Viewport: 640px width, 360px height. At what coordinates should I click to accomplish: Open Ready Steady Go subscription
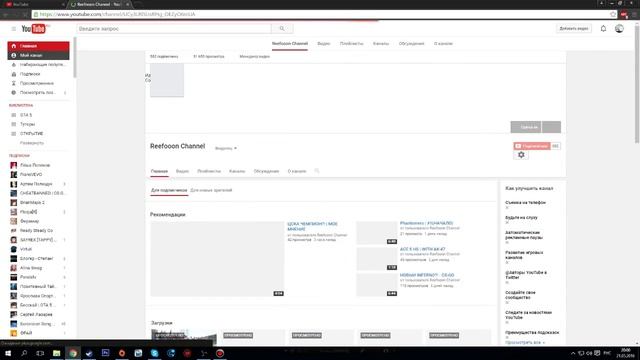pyautogui.click(x=36, y=231)
